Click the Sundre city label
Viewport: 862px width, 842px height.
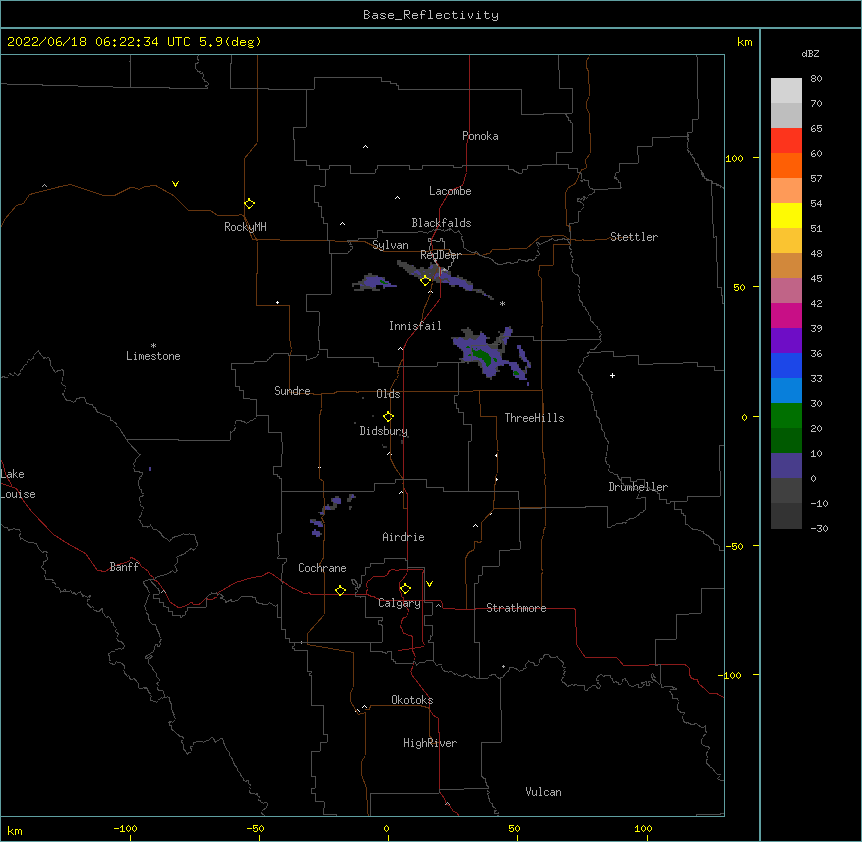click(292, 391)
